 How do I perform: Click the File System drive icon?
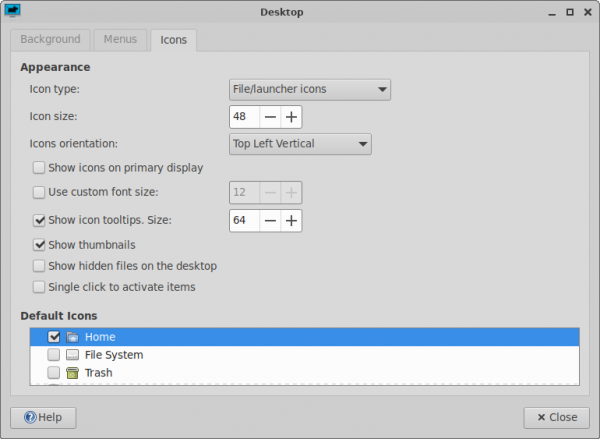(72, 355)
